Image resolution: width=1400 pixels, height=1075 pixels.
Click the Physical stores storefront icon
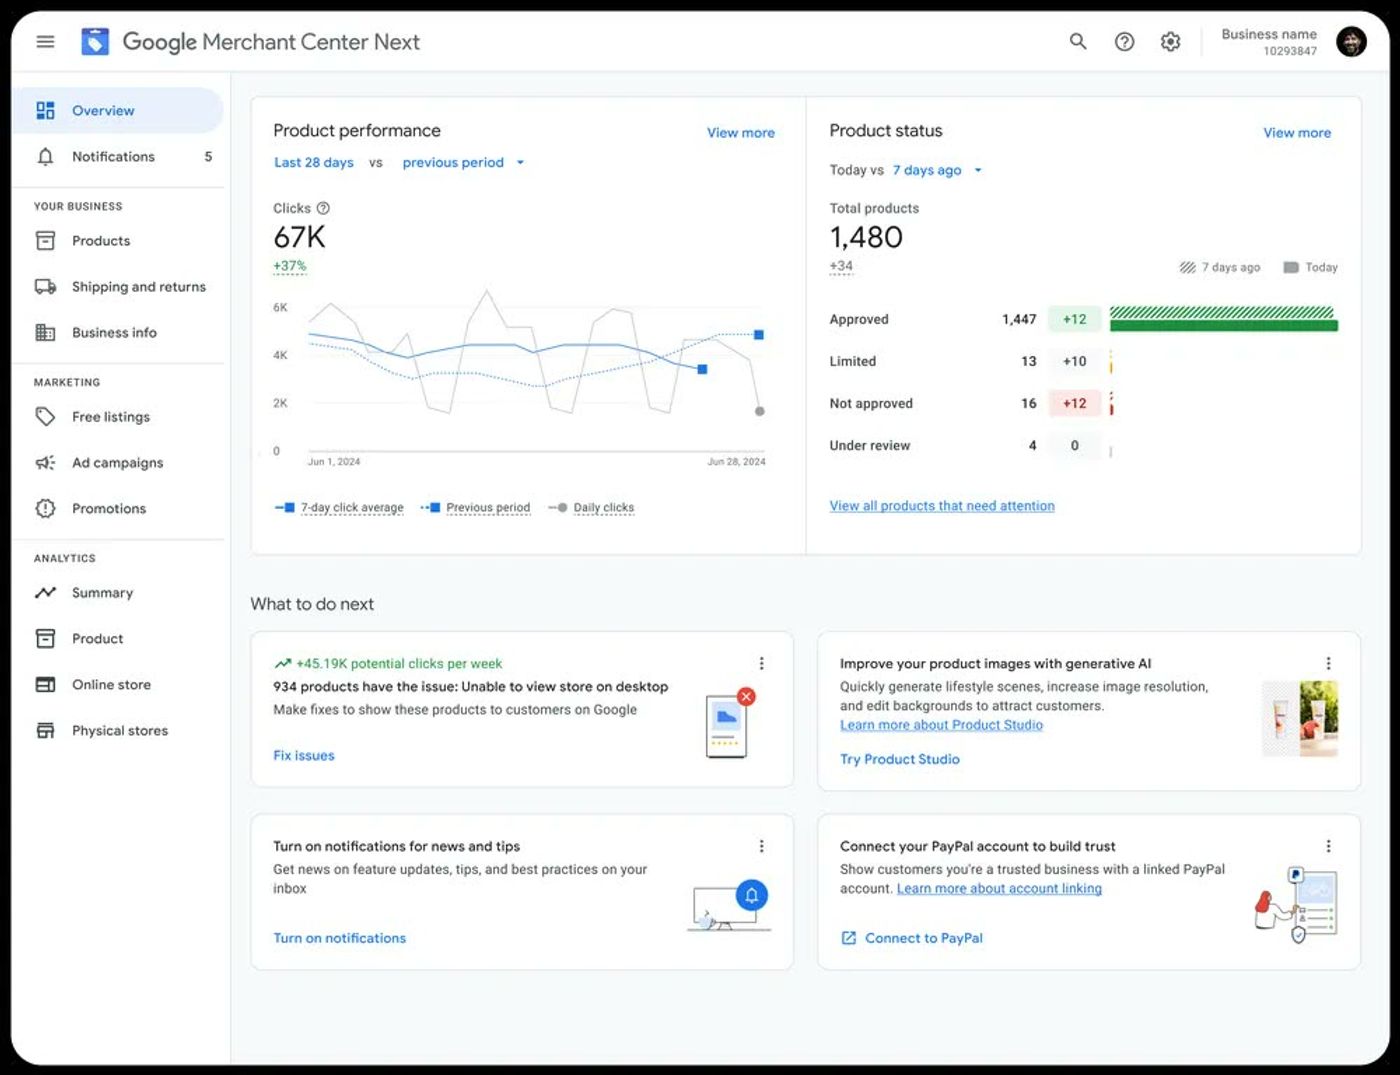click(45, 731)
